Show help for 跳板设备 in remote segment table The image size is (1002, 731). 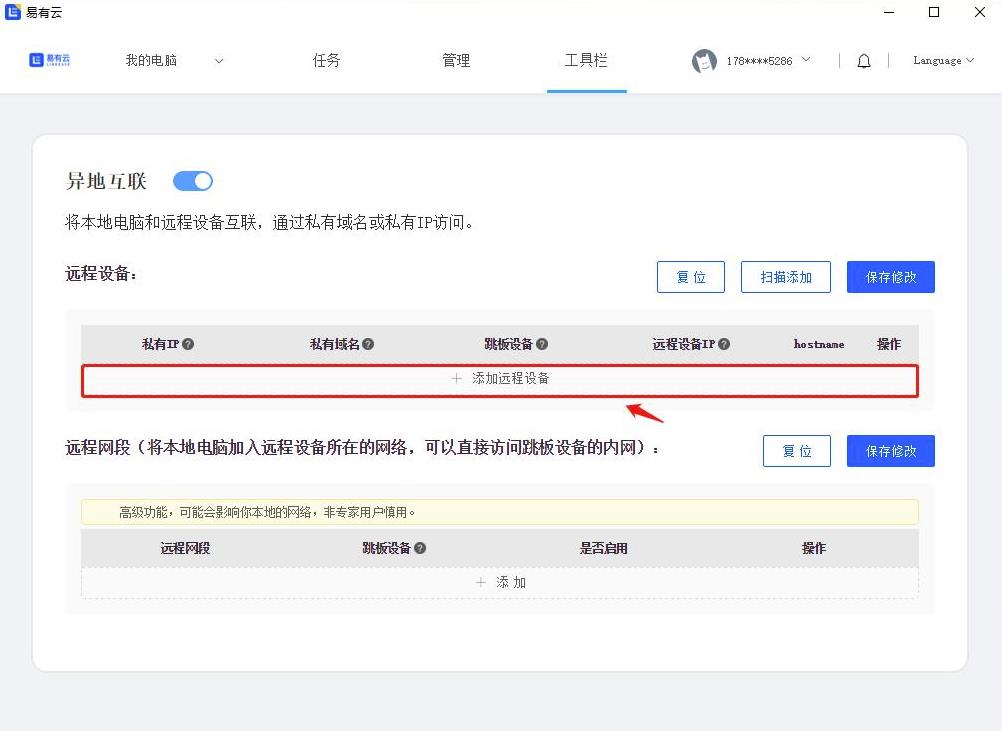(420, 548)
